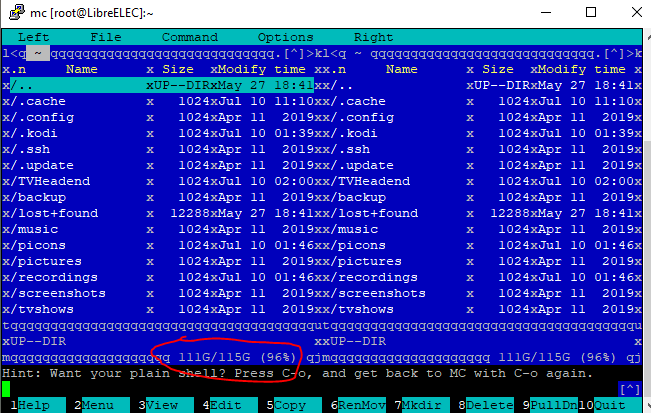
Task: Open the File menu
Action: (106, 37)
